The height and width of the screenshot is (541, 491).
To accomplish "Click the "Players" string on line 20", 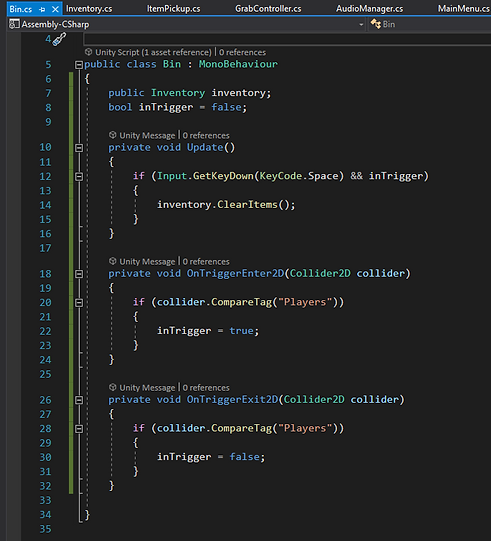I will click(305, 303).
